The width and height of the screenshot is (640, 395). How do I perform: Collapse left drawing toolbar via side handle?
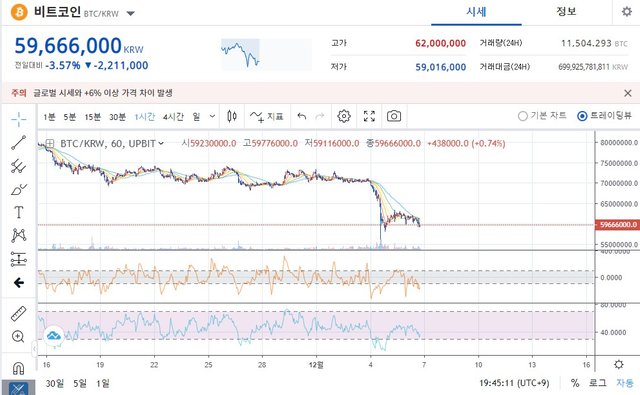tap(34, 348)
